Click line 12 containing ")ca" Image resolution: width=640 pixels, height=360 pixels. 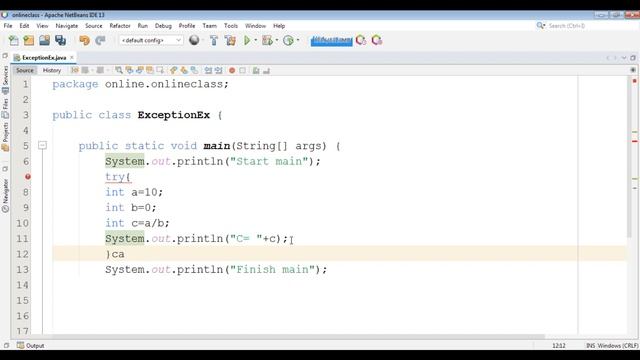pyautogui.click(x=339, y=254)
